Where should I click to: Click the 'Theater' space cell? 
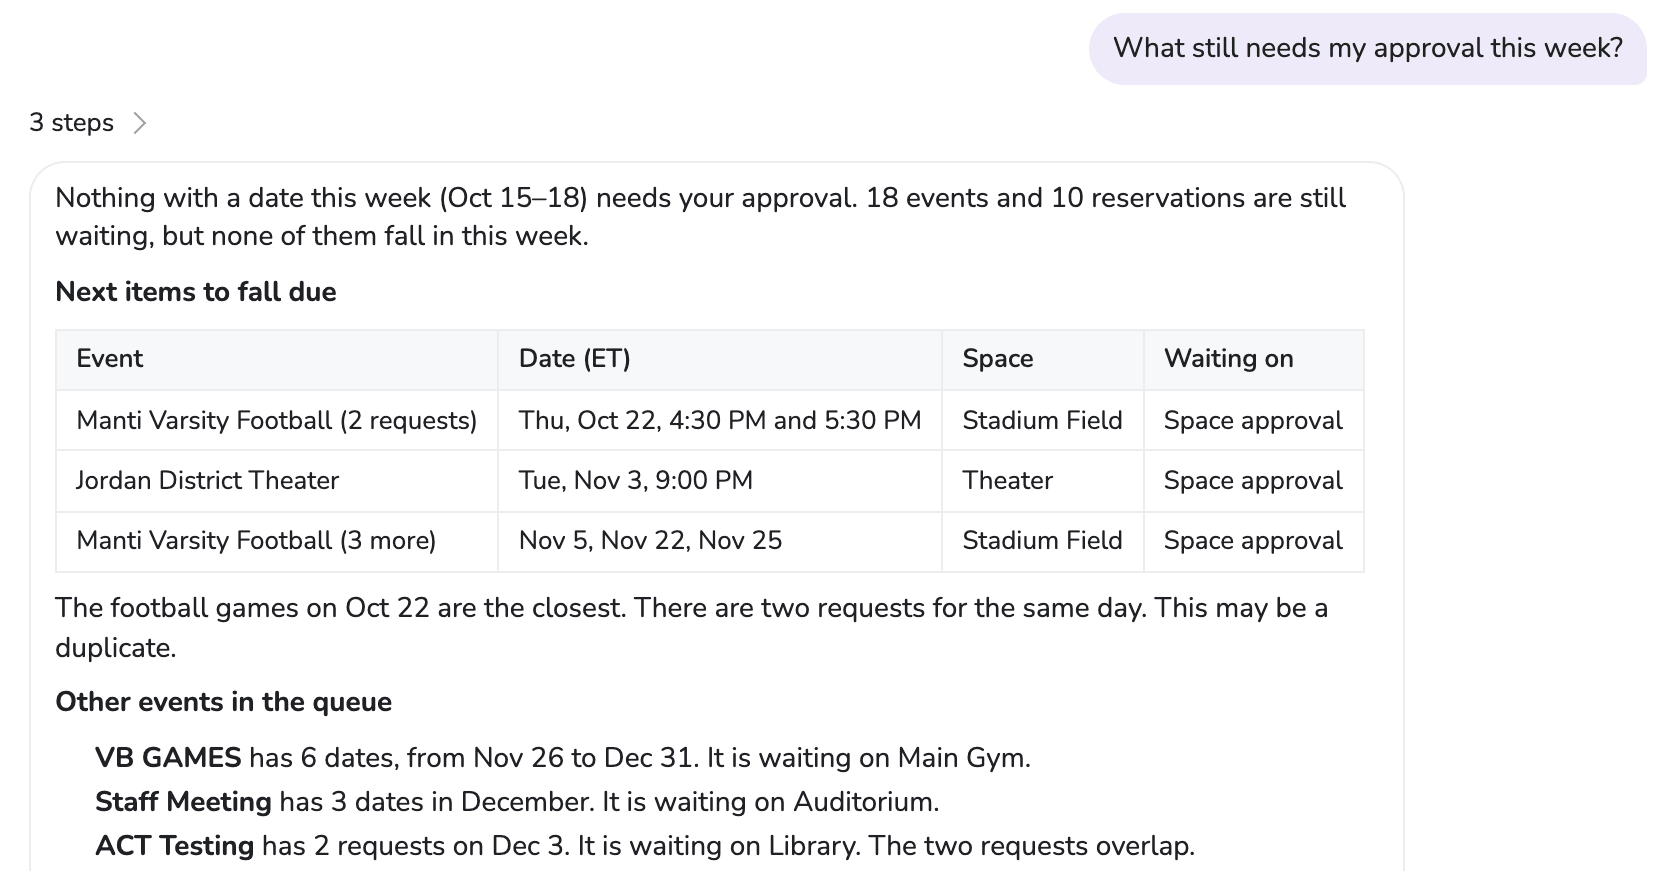1043,480
